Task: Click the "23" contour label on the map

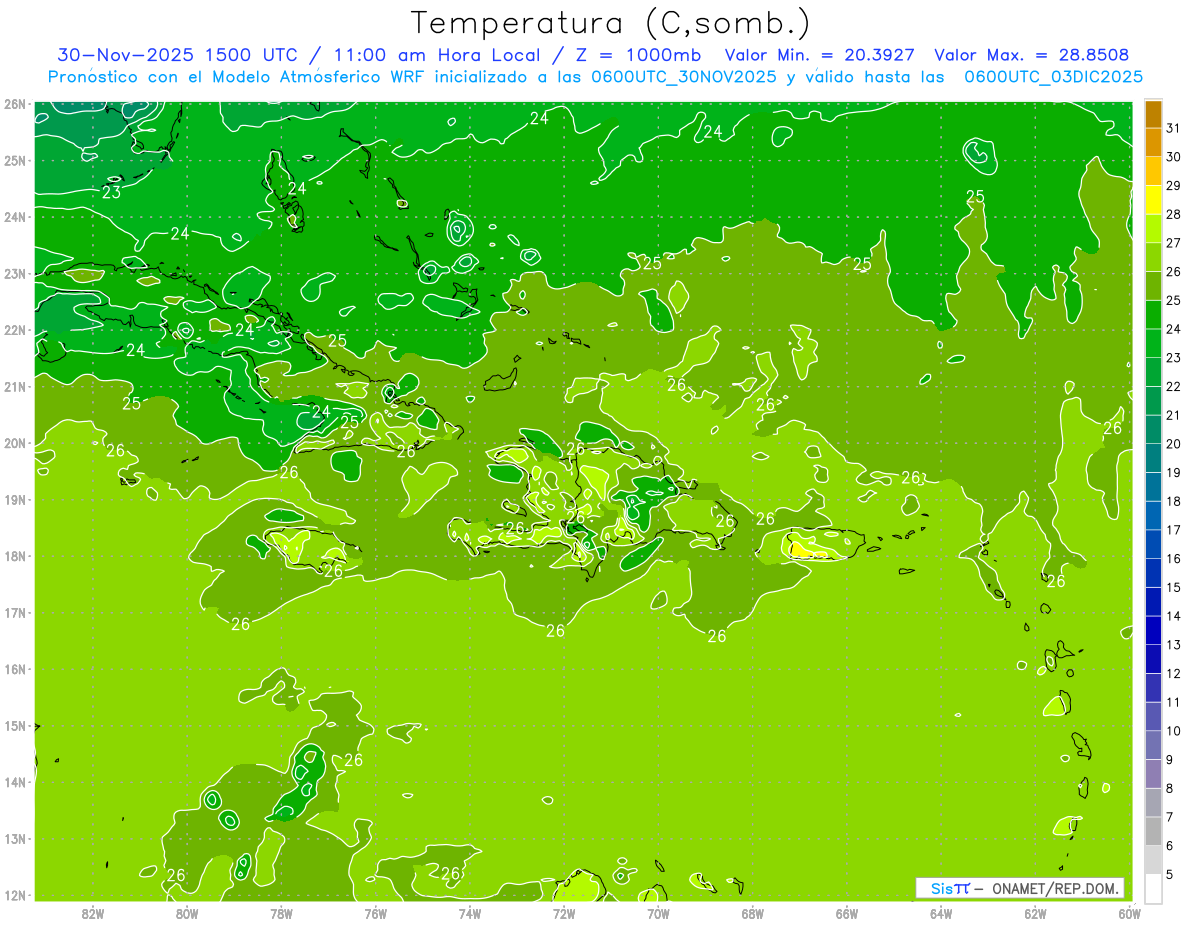Action: (112, 192)
